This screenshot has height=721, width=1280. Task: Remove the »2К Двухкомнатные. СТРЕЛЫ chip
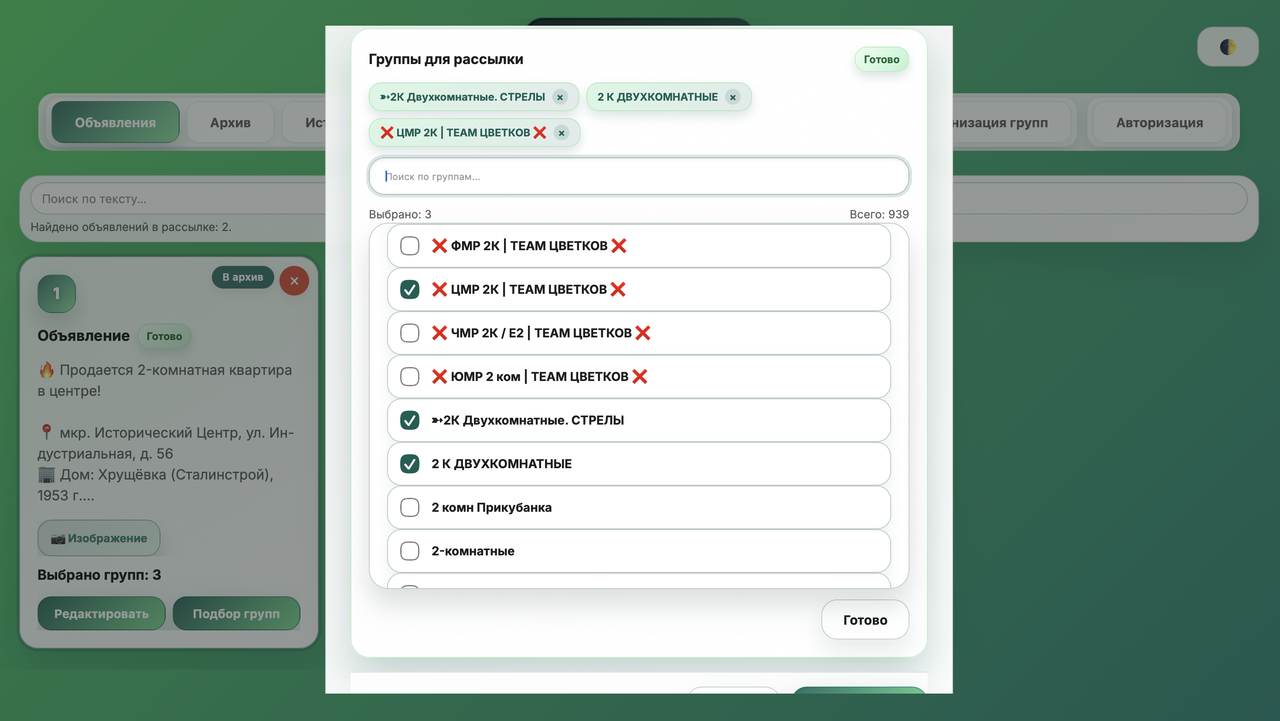(x=560, y=97)
